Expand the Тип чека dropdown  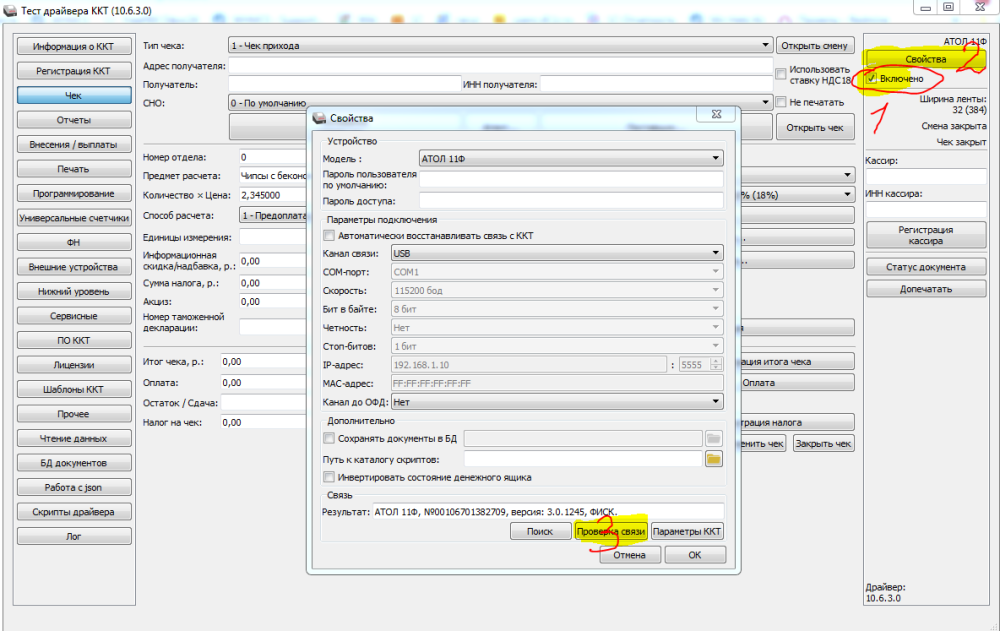click(501, 45)
